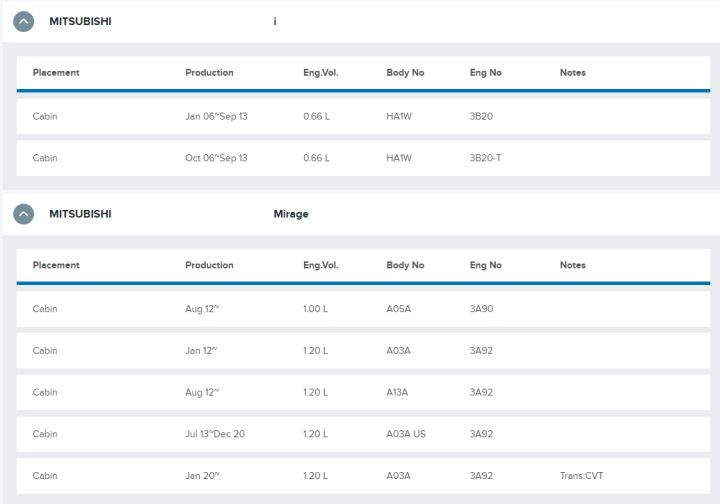Click the Placement header in Mirage table
This screenshot has width=720, height=504.
(x=56, y=265)
